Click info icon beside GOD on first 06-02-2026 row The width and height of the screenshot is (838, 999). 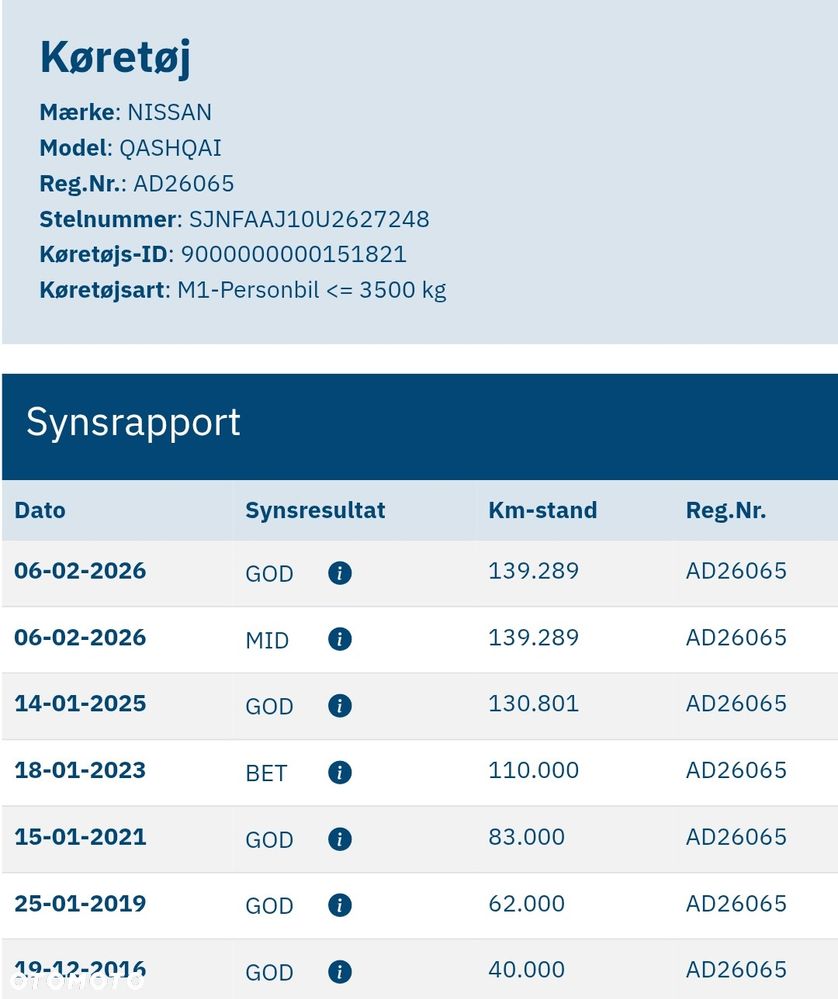tap(340, 573)
